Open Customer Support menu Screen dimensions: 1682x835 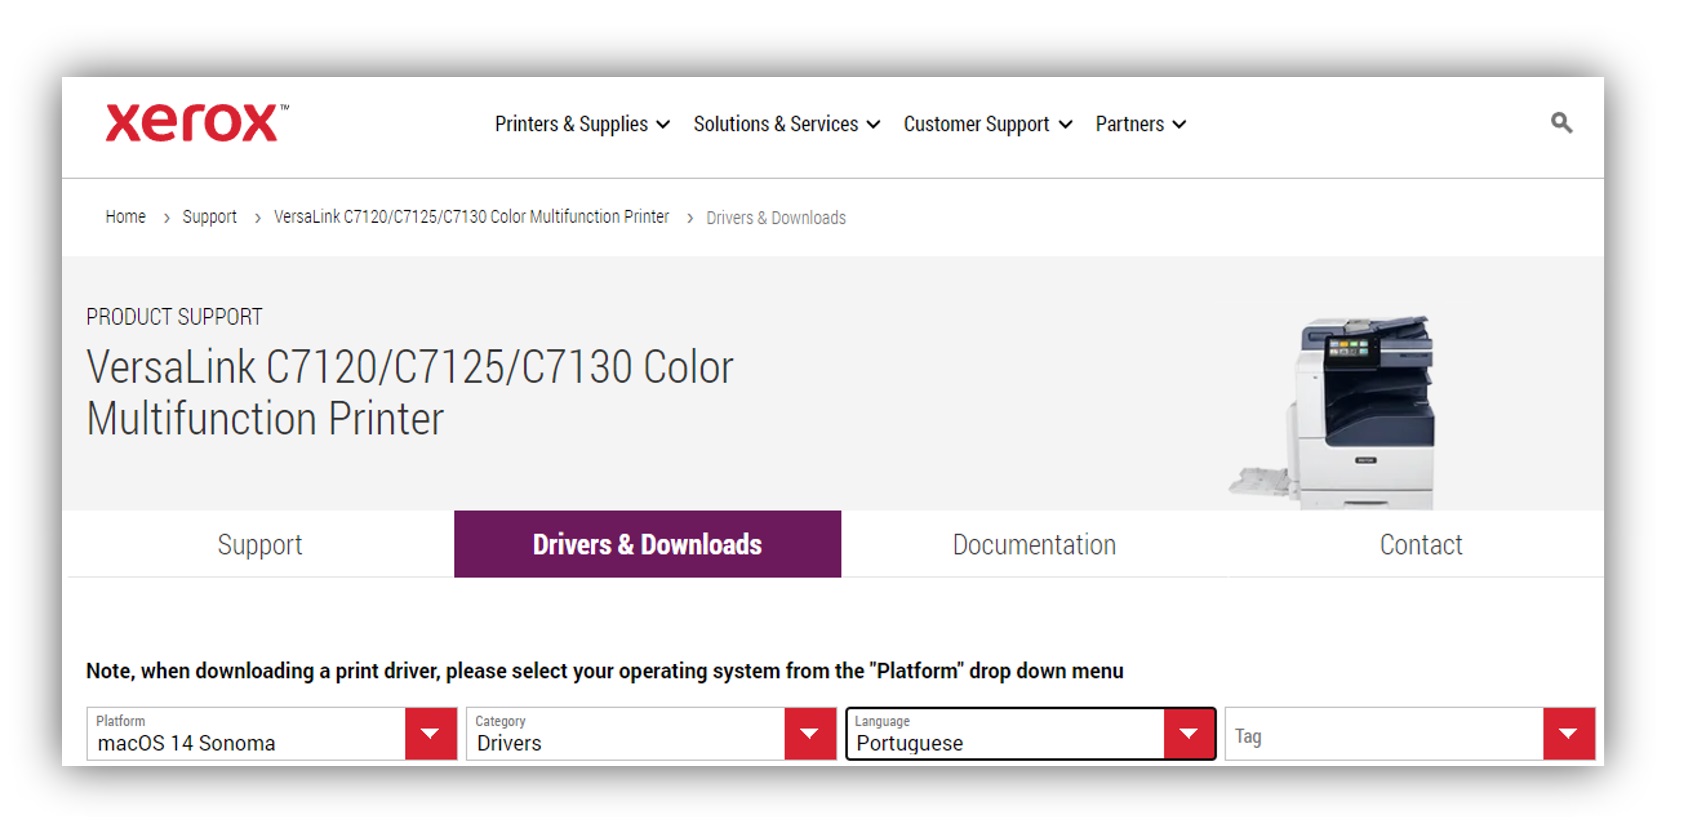coord(988,124)
